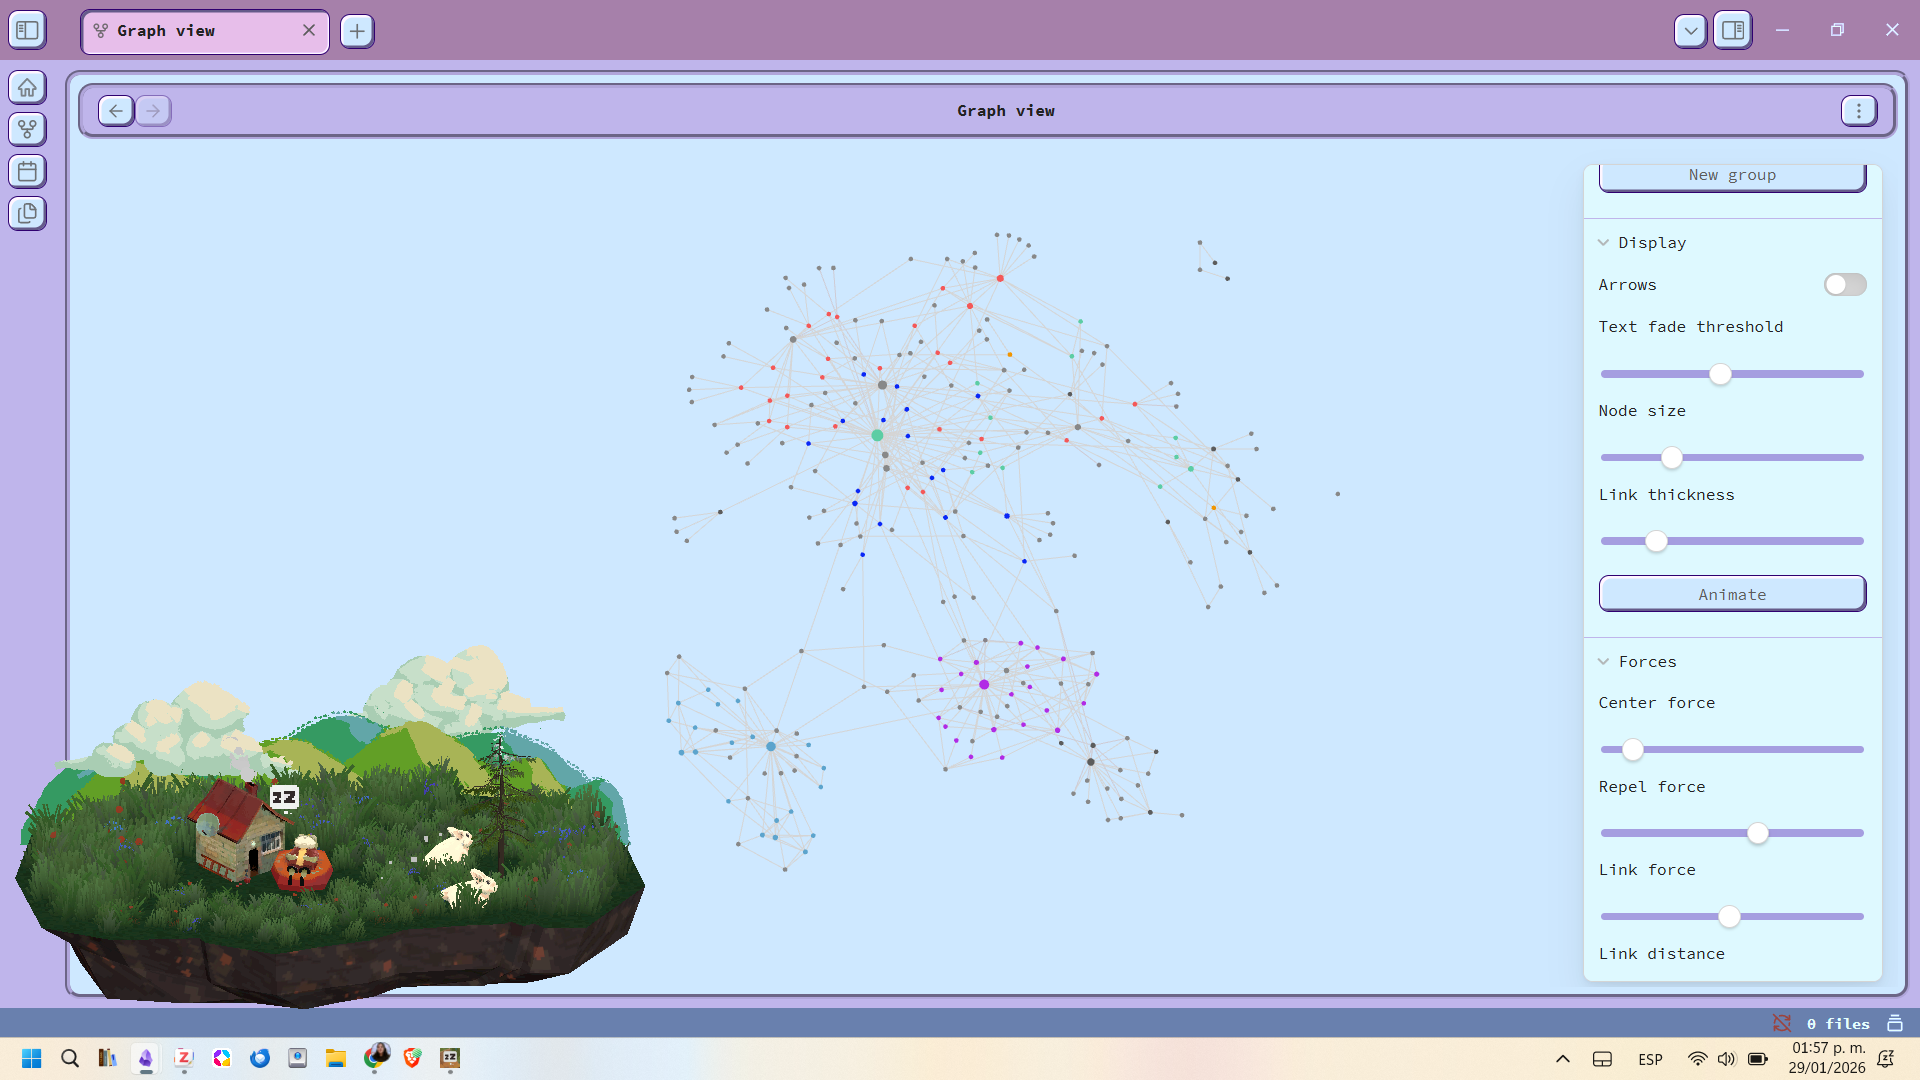This screenshot has width=1920, height=1080.
Task: Click the Animate button
Action: coord(1731,594)
